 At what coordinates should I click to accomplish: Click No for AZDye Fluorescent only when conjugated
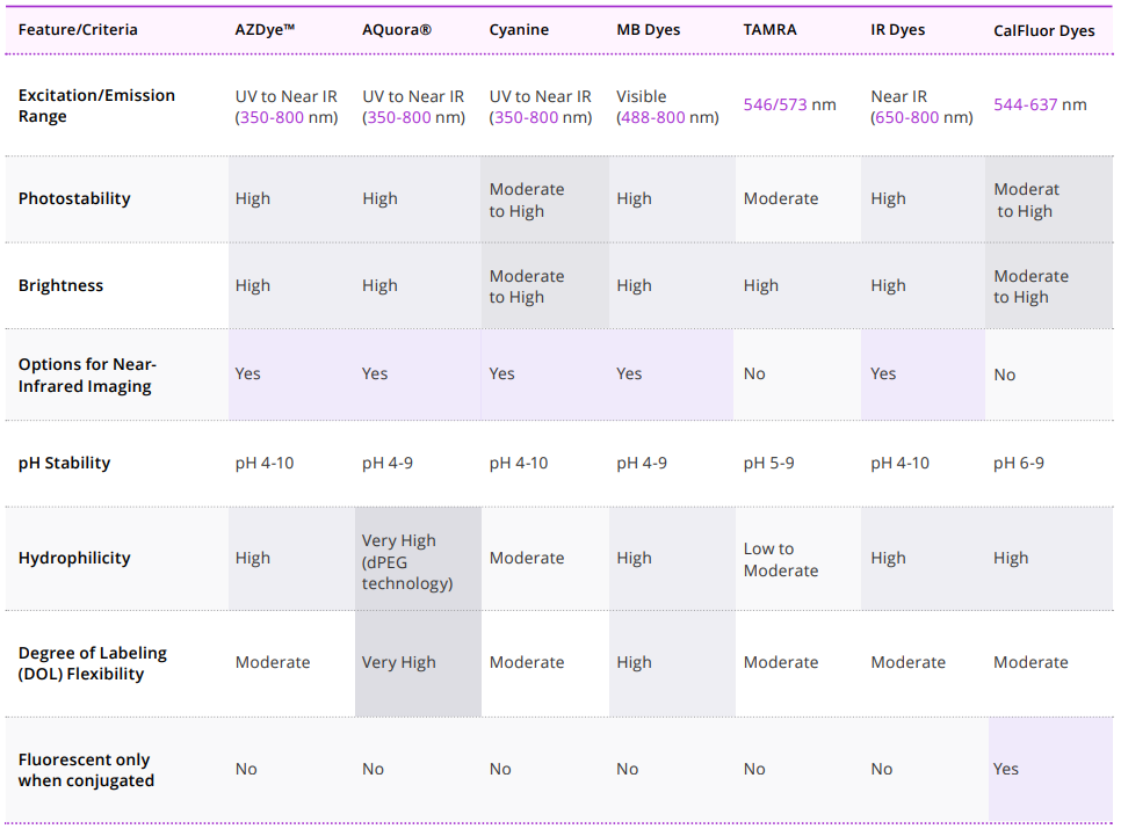[x=246, y=769]
